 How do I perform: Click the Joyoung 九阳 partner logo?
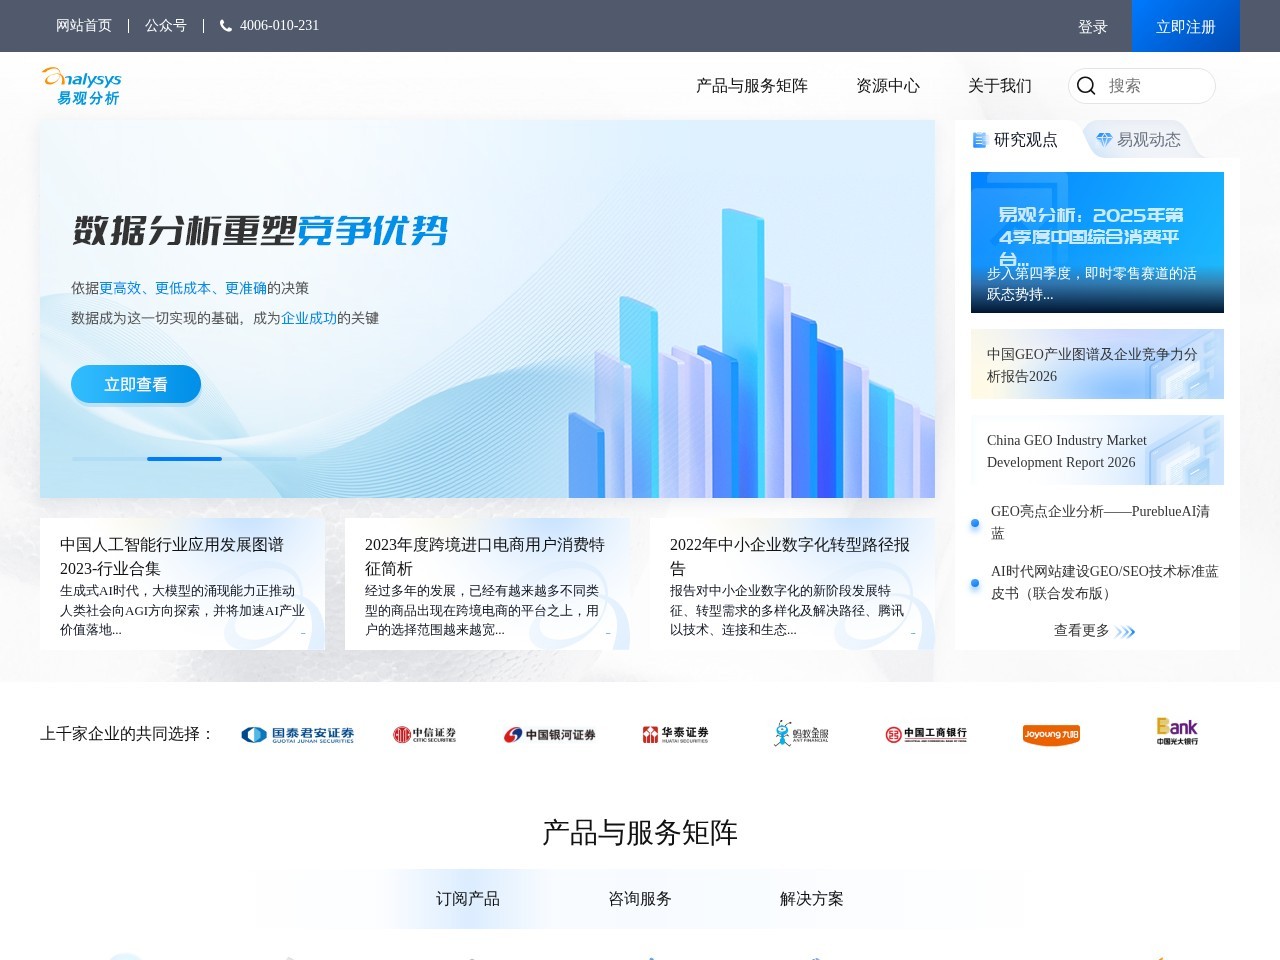(1051, 733)
